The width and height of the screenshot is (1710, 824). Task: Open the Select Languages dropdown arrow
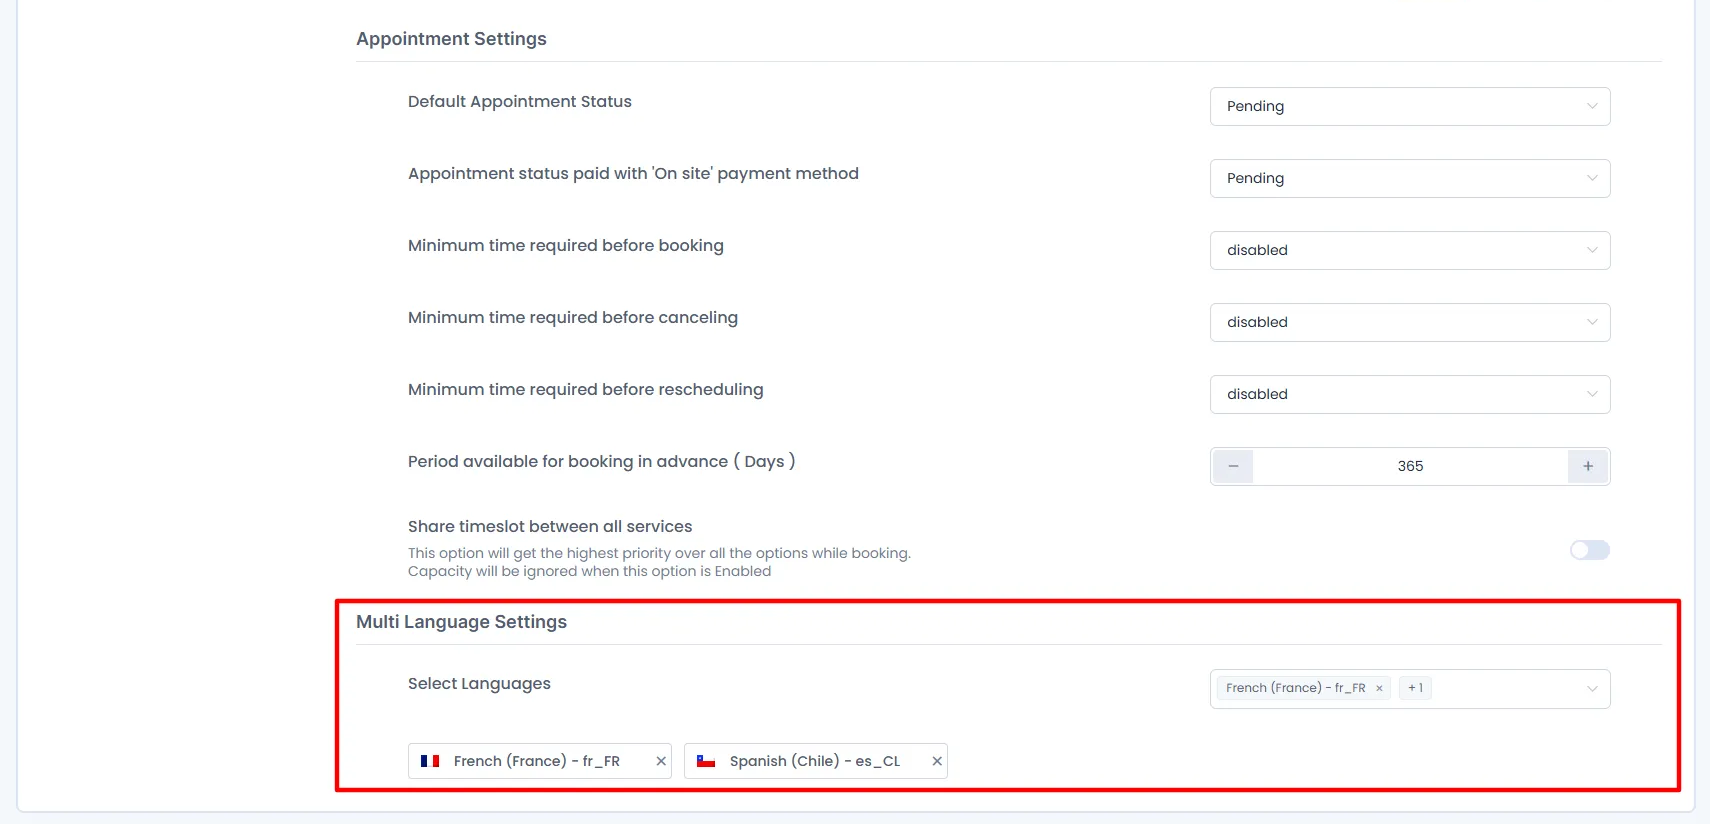pos(1592,688)
